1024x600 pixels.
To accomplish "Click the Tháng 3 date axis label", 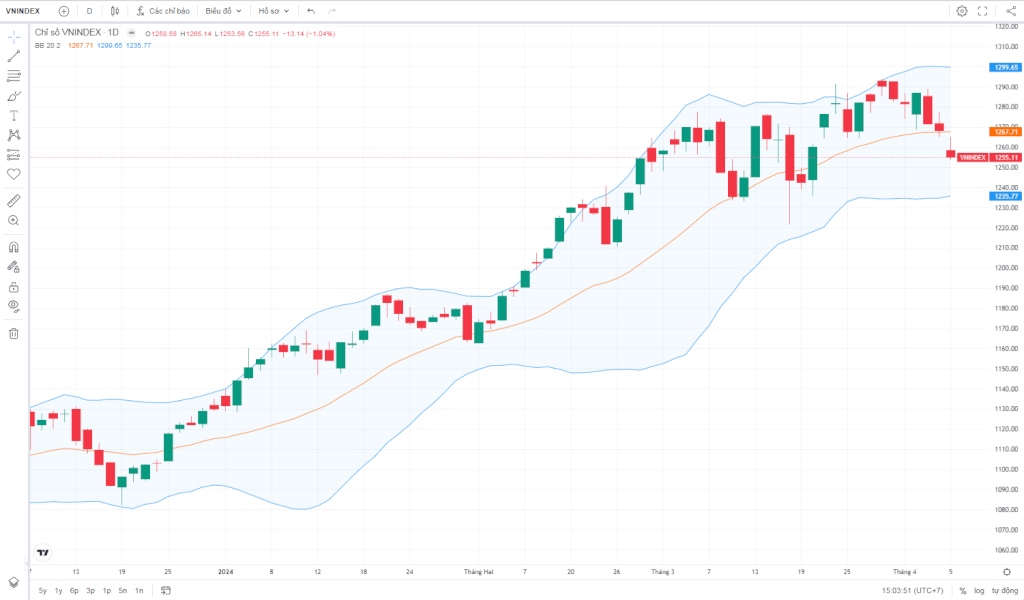I will tap(662, 572).
